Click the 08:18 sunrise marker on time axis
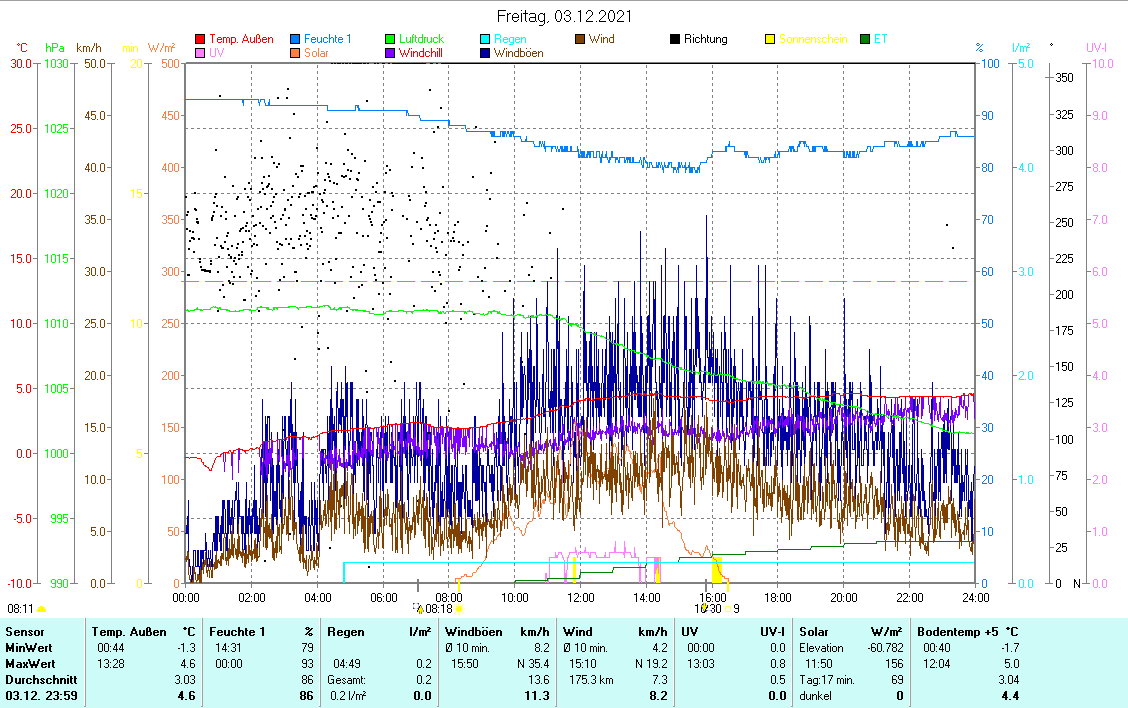 (438, 608)
